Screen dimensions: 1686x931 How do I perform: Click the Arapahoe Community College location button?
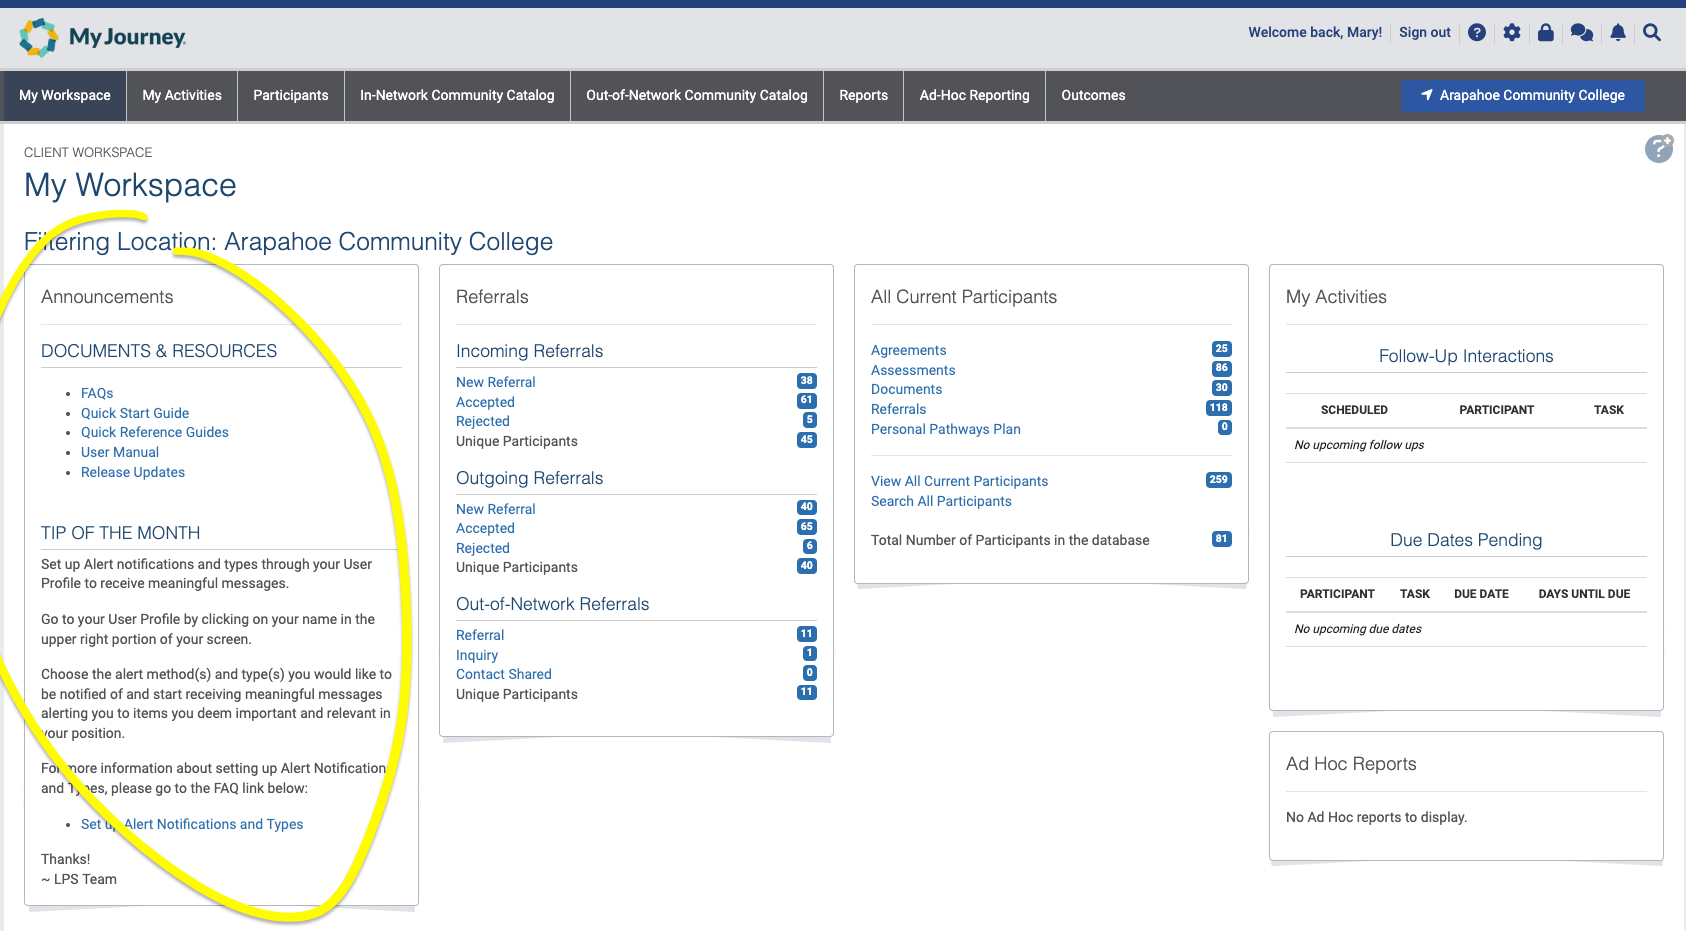coord(1522,95)
